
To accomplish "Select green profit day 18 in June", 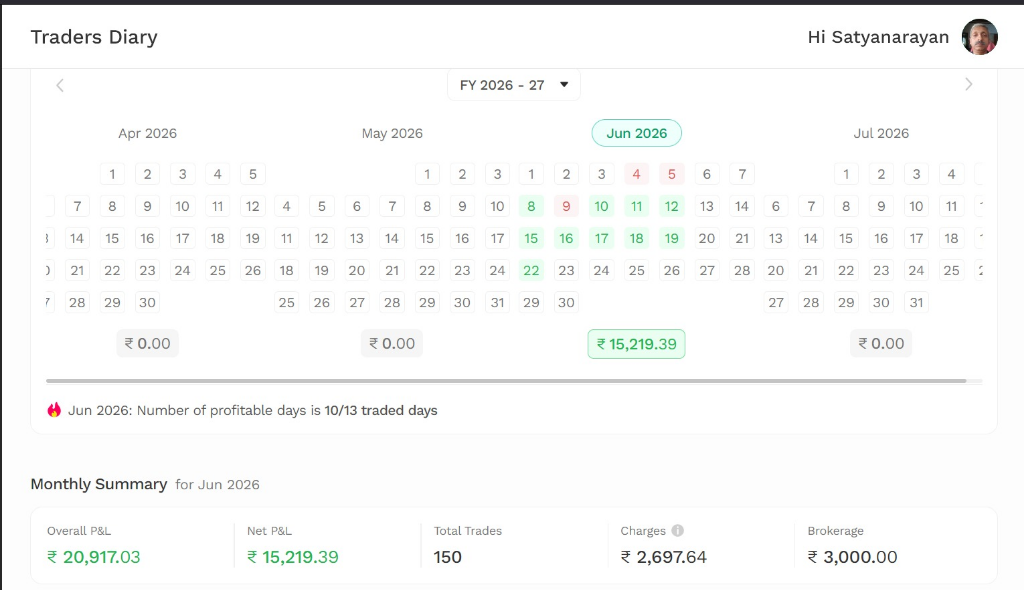I will [636, 238].
